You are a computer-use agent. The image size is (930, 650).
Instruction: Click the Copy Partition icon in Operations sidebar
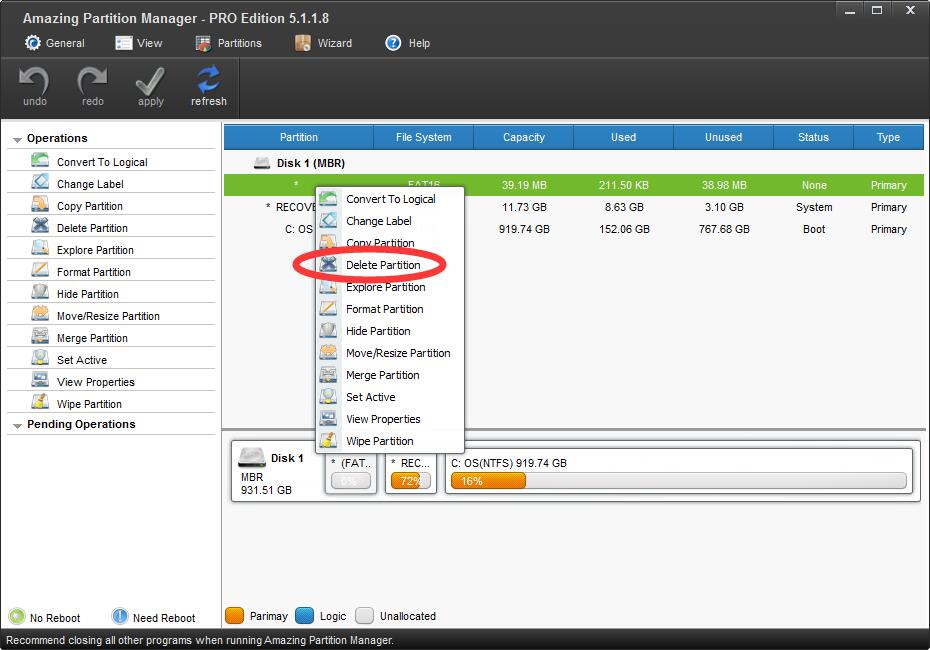pos(40,204)
